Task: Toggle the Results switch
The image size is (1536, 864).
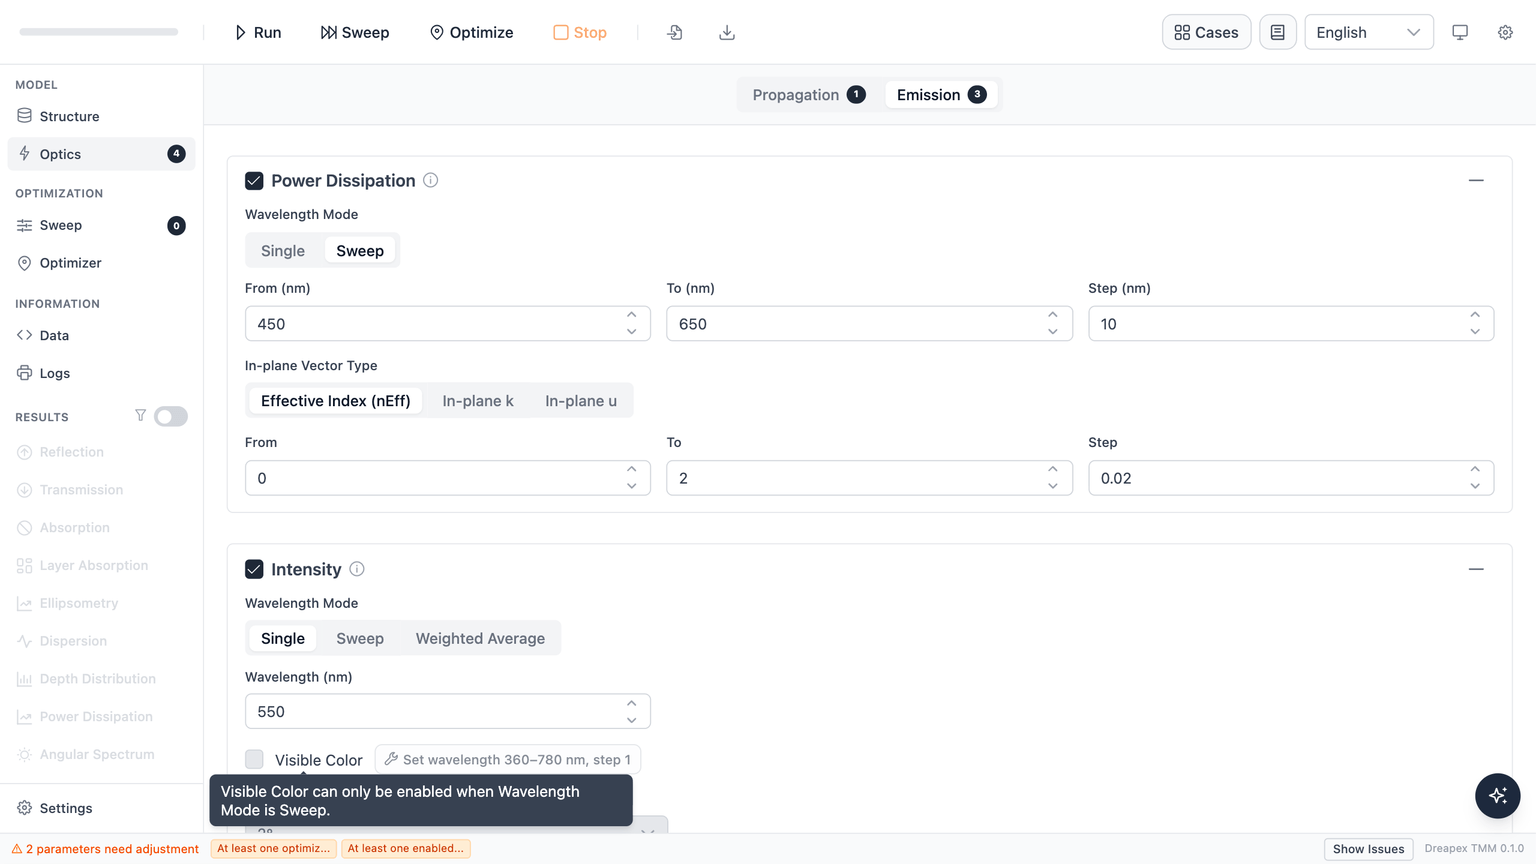Action: 171,416
